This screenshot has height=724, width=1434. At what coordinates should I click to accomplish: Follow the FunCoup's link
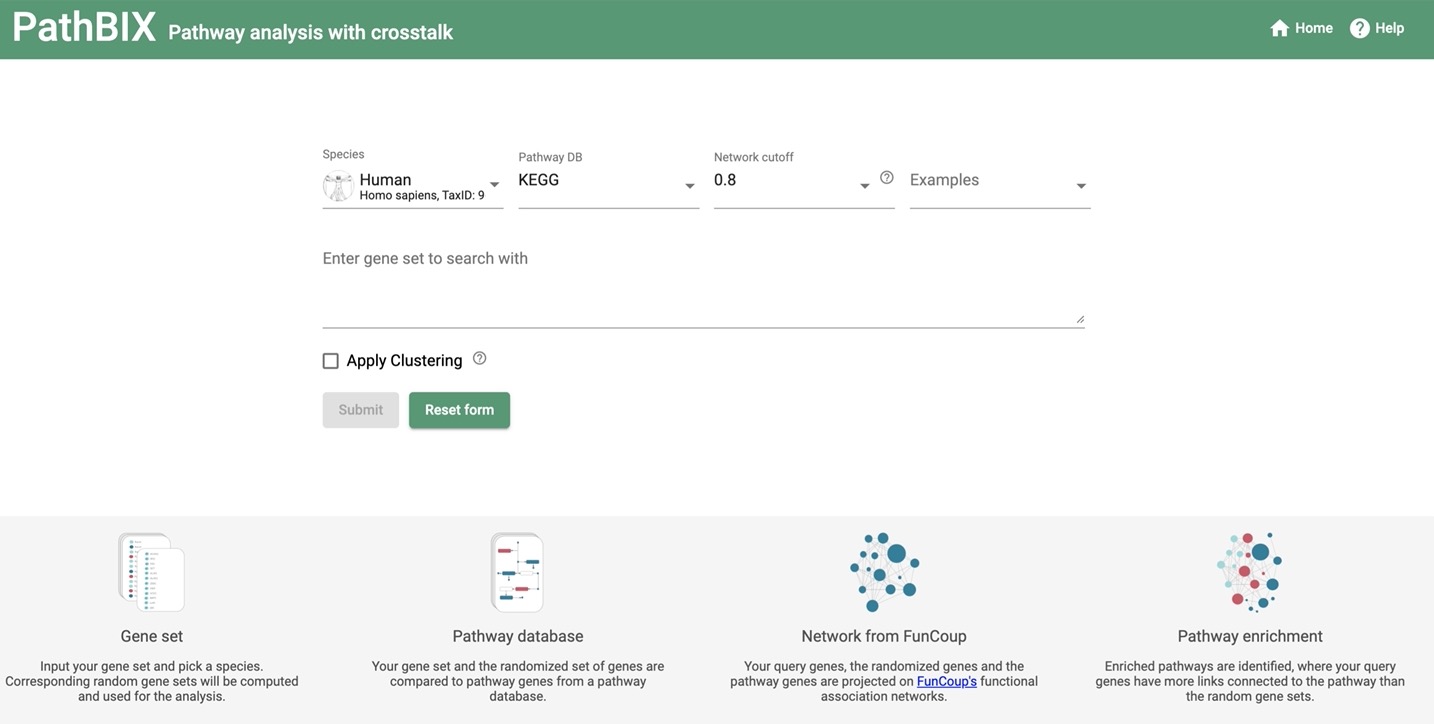[946, 681]
